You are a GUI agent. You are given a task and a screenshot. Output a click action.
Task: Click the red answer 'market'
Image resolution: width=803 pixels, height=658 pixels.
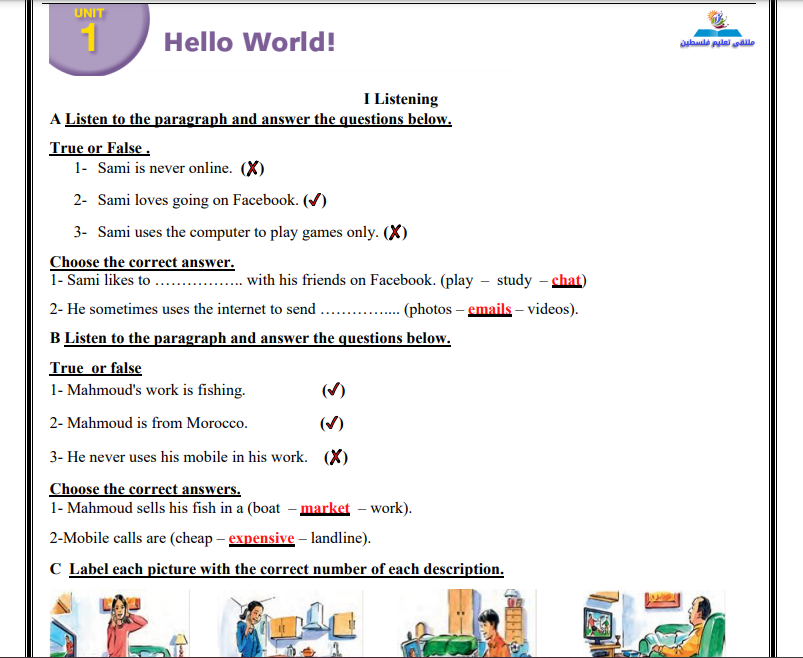tap(325, 508)
